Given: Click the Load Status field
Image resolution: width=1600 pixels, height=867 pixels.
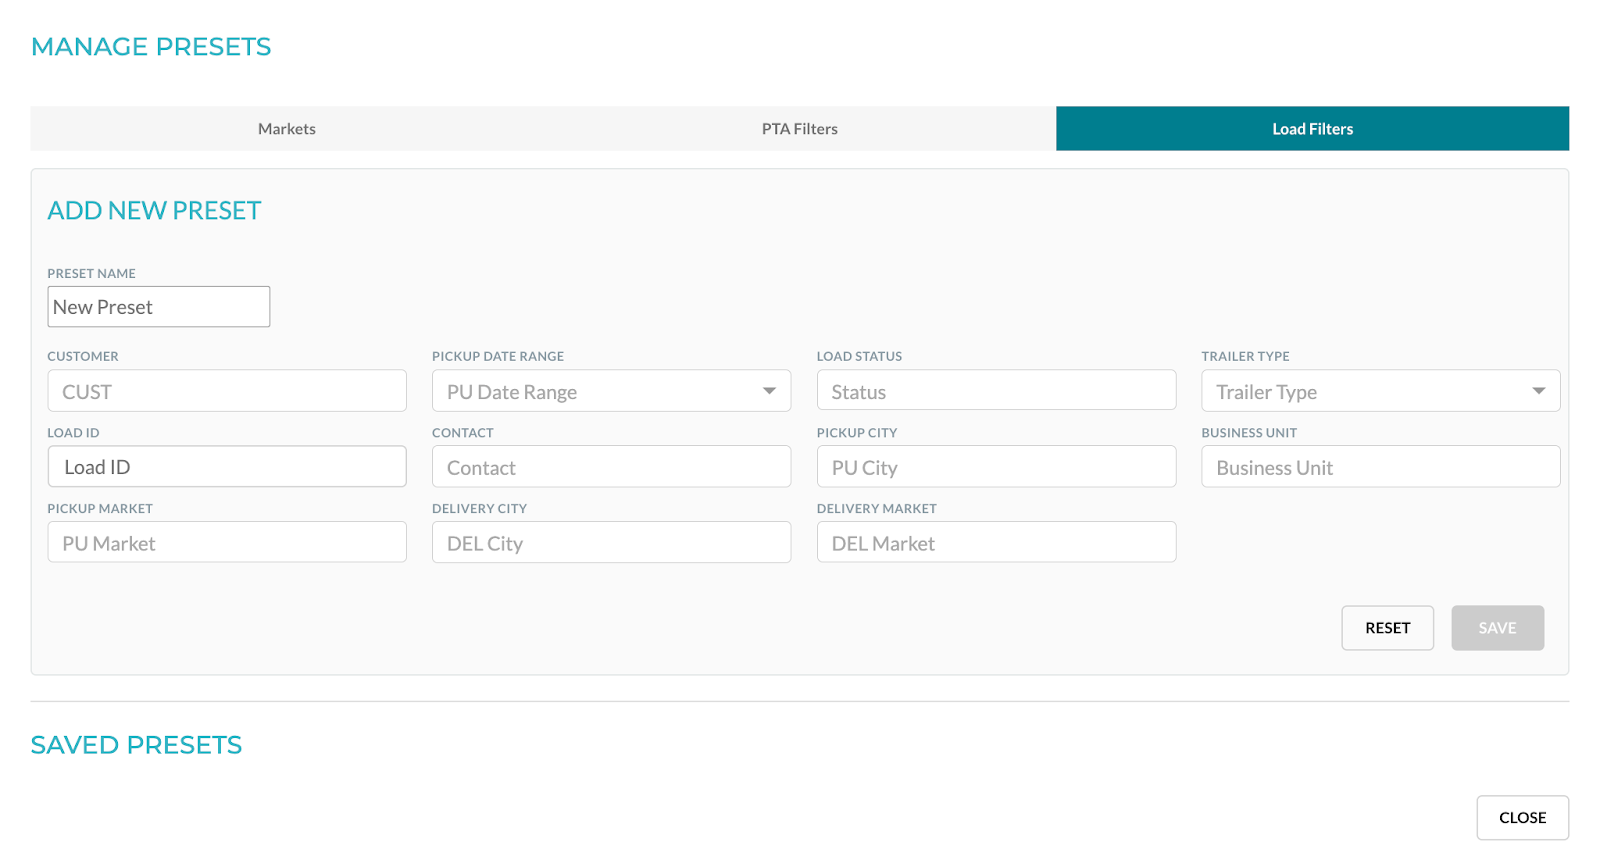Looking at the screenshot, I should (x=996, y=391).
